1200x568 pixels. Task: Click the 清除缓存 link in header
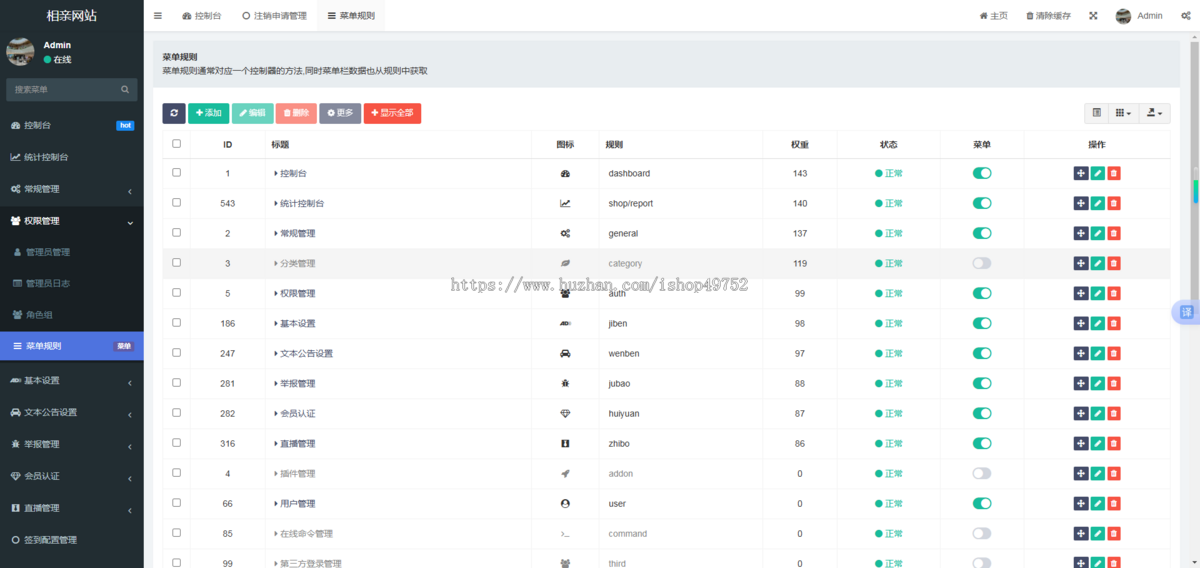tap(1048, 16)
